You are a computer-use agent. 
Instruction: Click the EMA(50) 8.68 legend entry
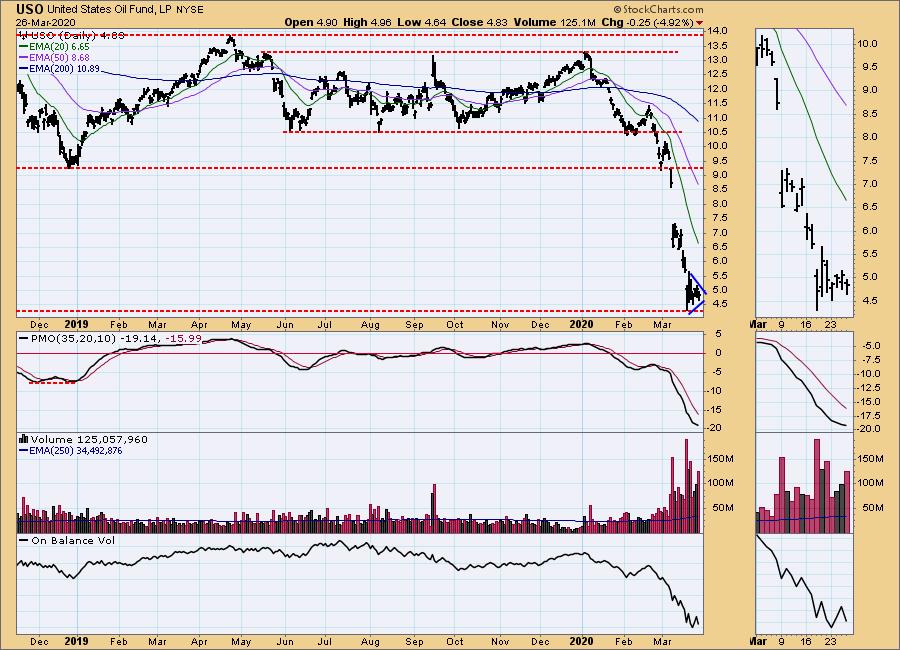55,57
